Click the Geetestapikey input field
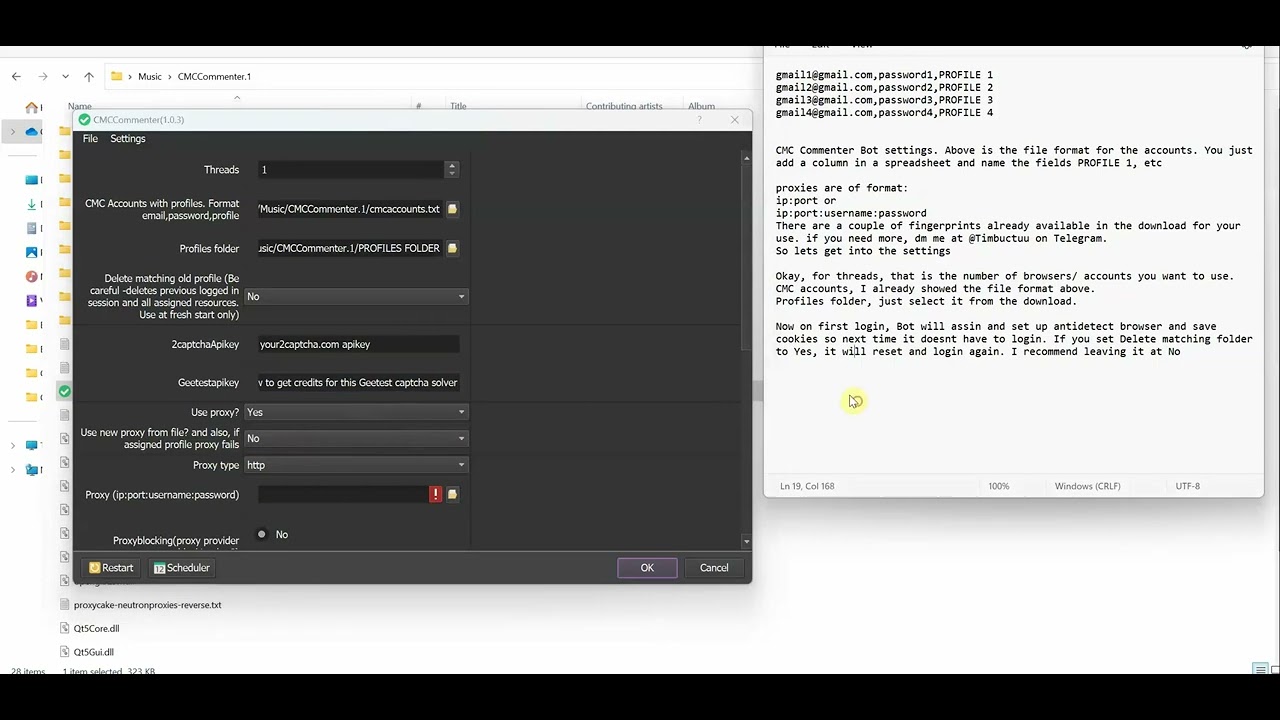The width and height of the screenshot is (1280, 720). [x=358, y=382]
